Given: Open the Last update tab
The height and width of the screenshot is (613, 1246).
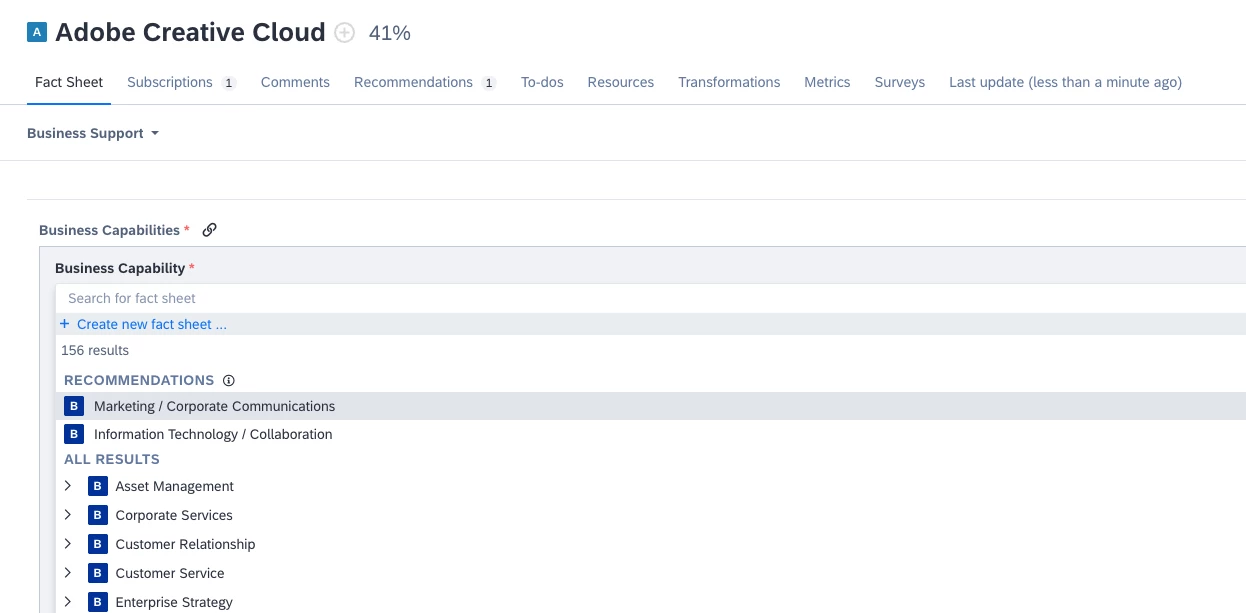Looking at the screenshot, I should [x=1065, y=82].
